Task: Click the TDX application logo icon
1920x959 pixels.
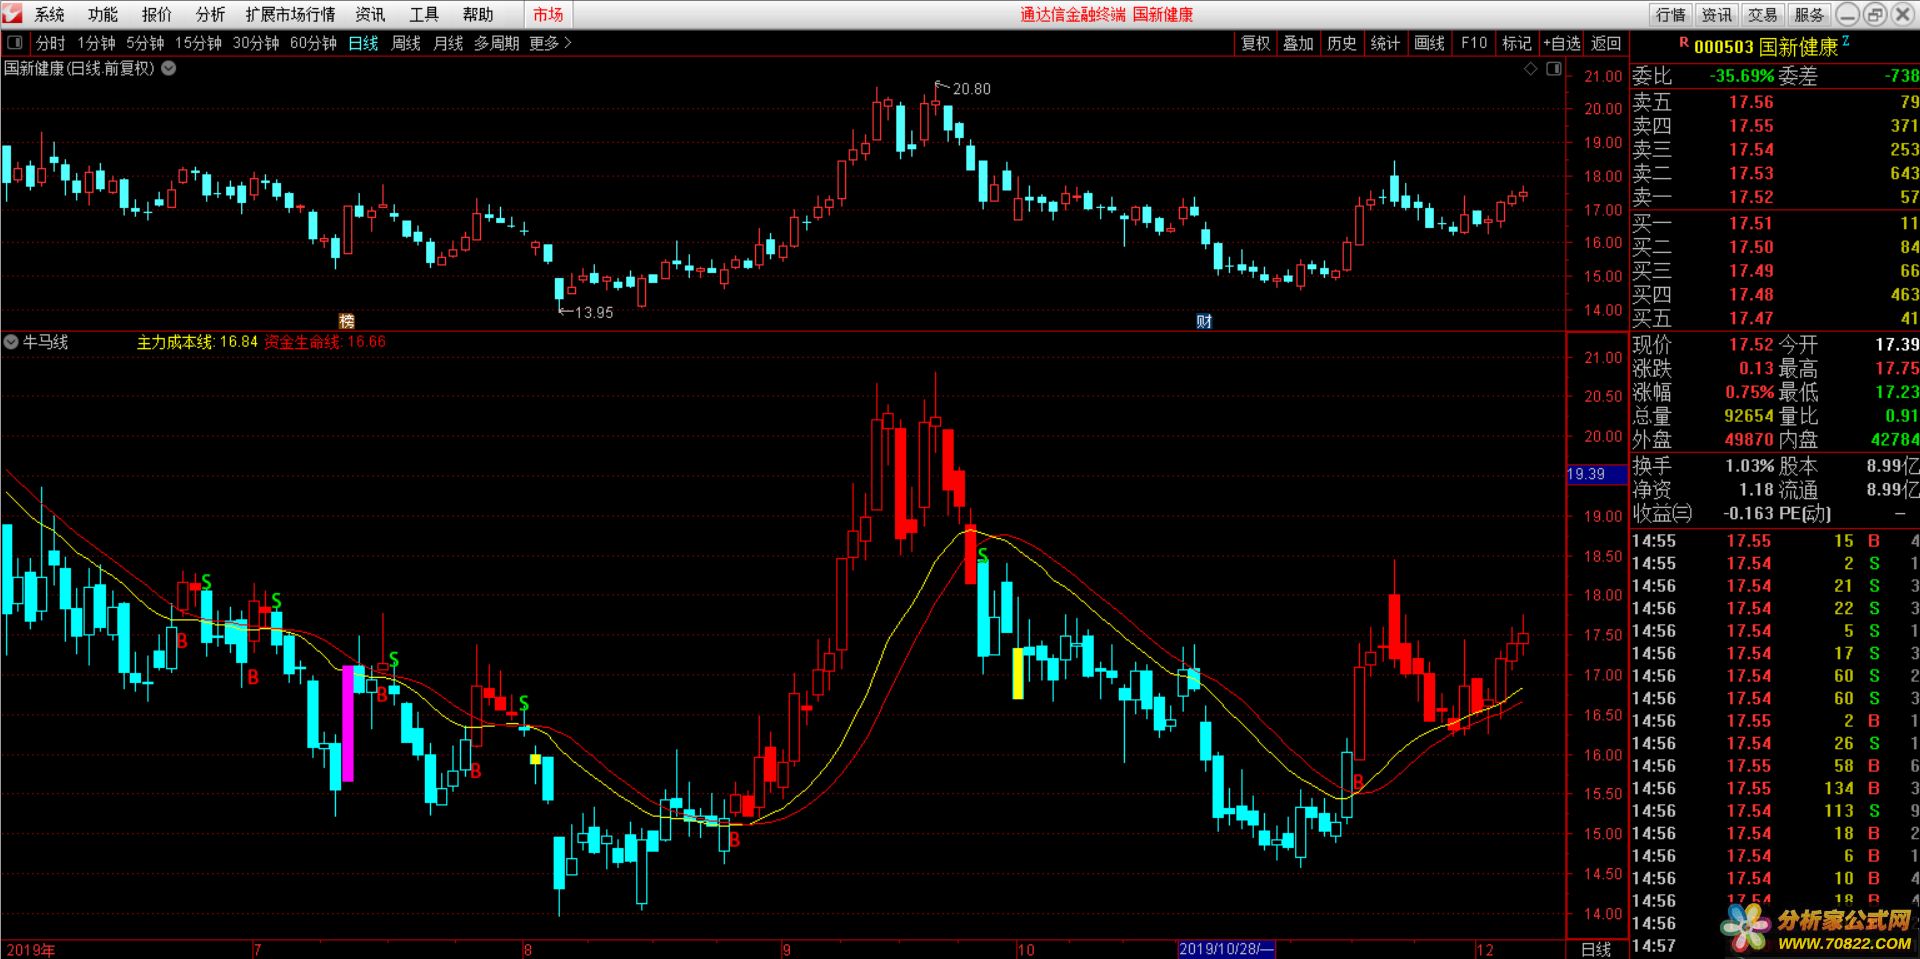Action: pyautogui.click(x=11, y=14)
